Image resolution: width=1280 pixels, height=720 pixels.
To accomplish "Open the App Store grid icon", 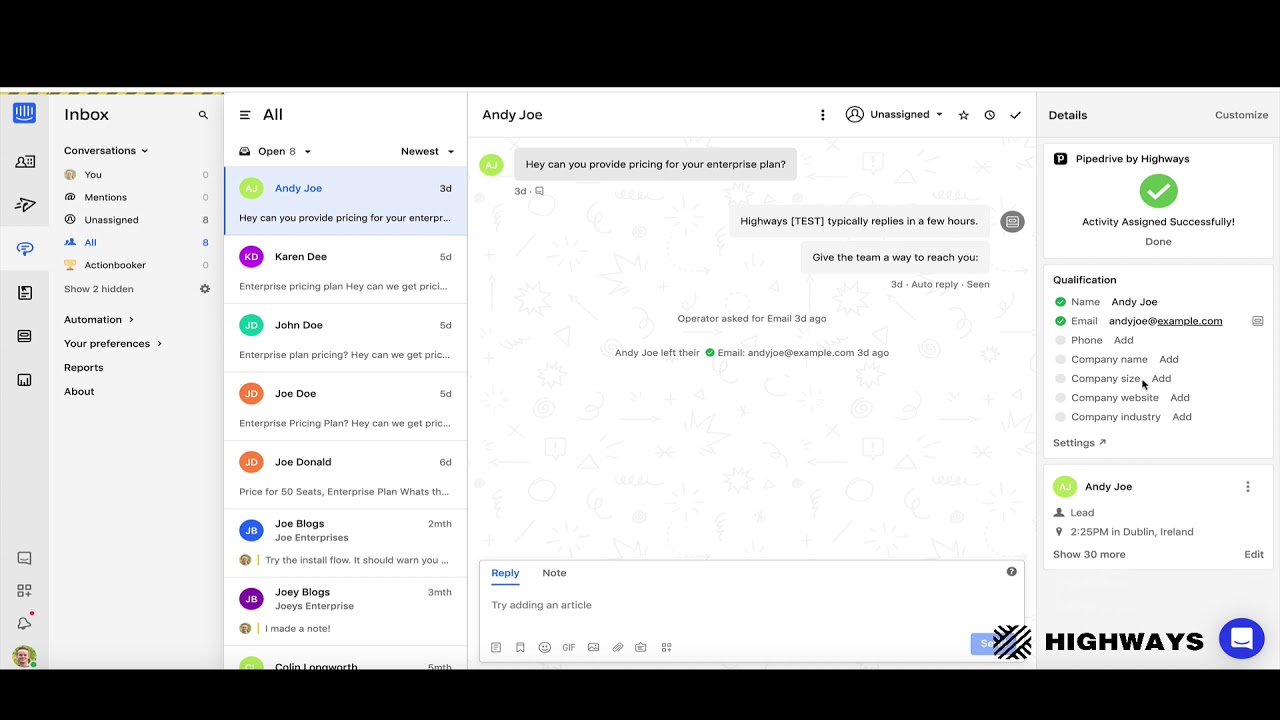I will (25, 591).
